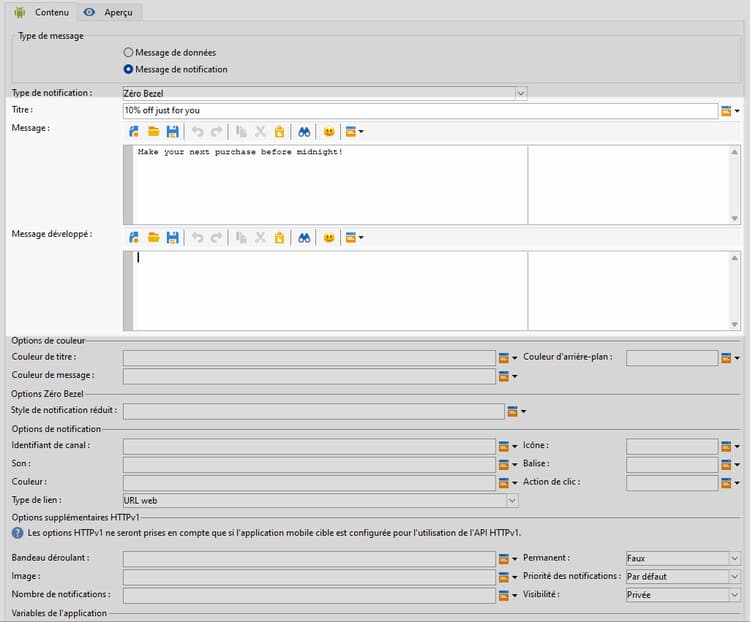Open personalization menu for Couleur de message

click(507, 376)
